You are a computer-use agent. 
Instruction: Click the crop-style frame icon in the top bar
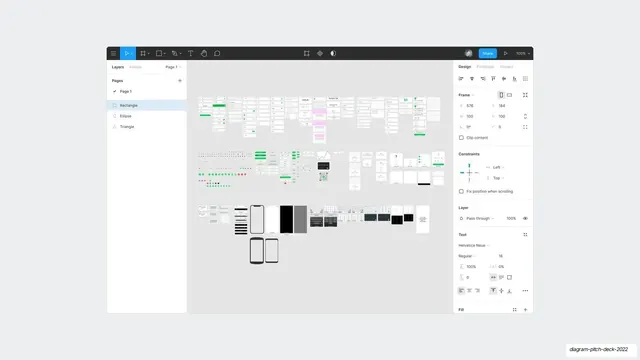coord(307,53)
